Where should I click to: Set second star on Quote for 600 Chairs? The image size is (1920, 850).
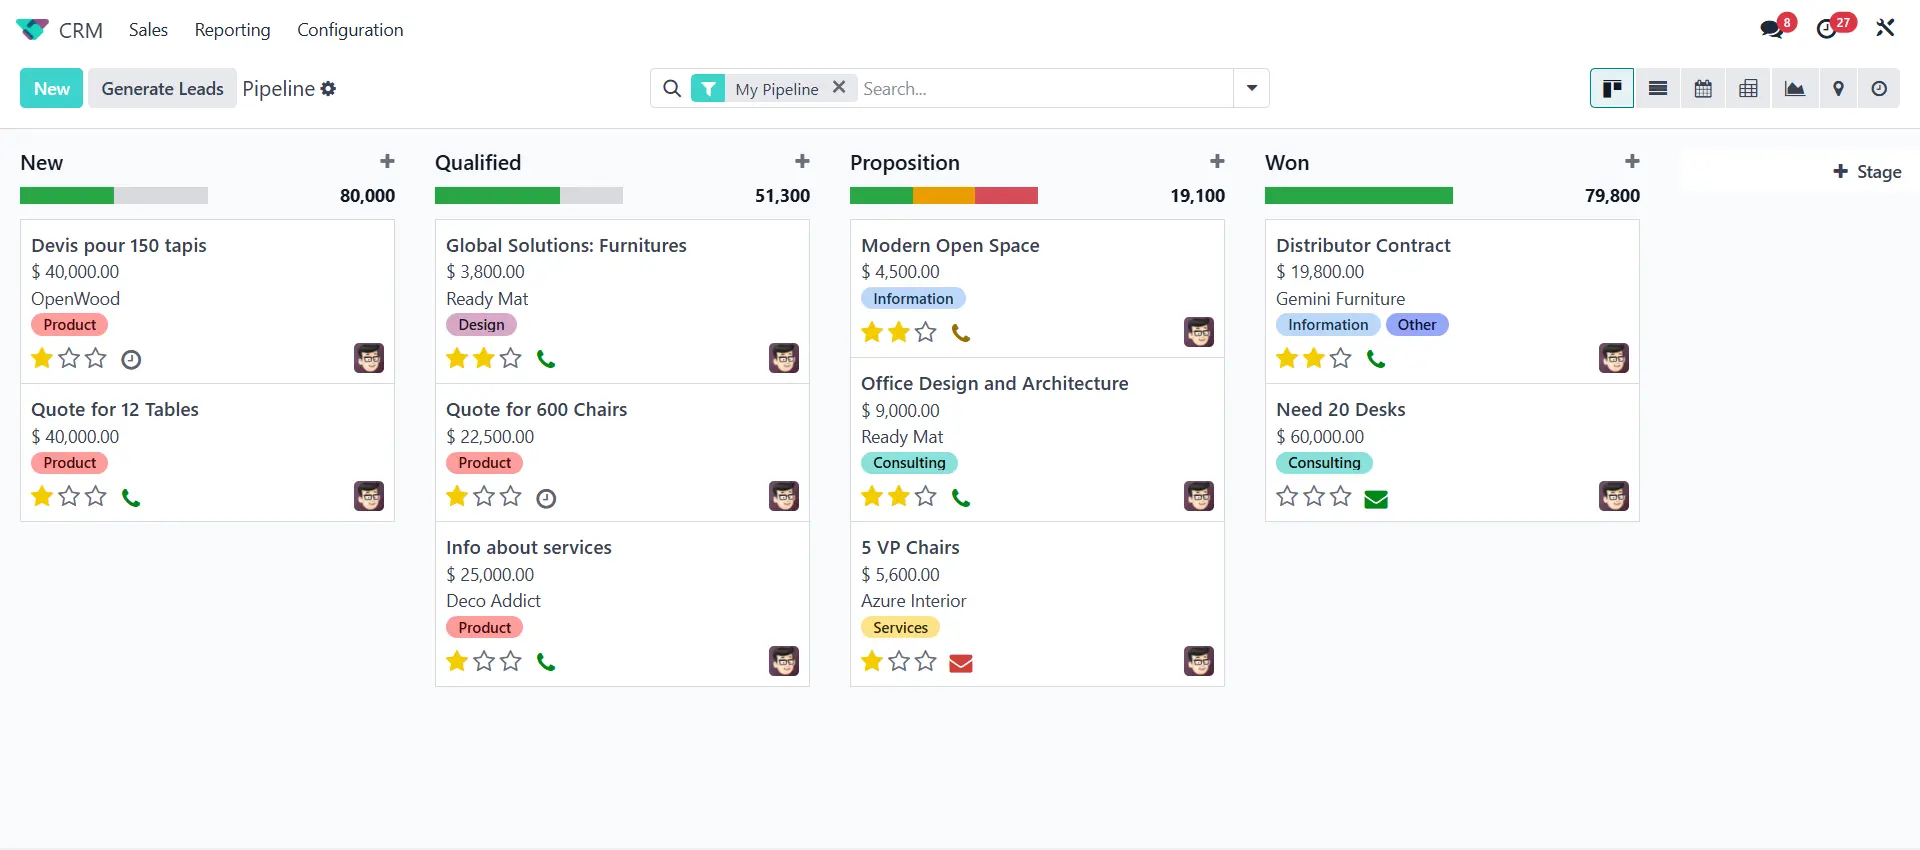(484, 496)
